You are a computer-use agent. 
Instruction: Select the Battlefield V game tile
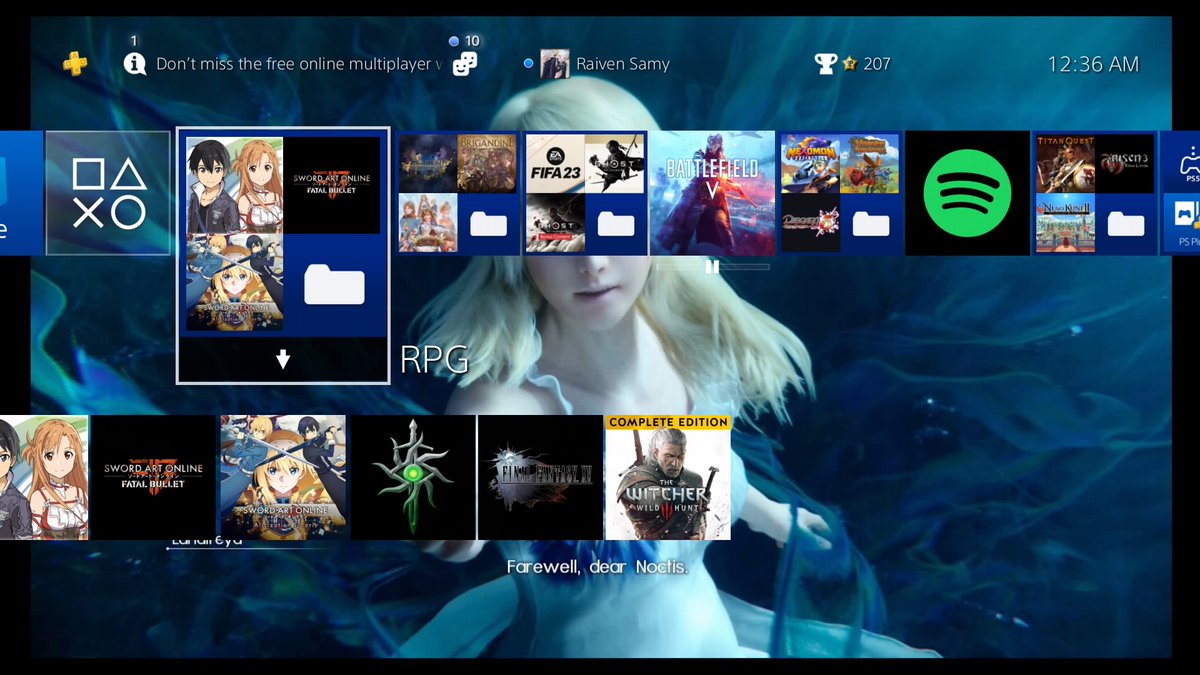(712, 192)
